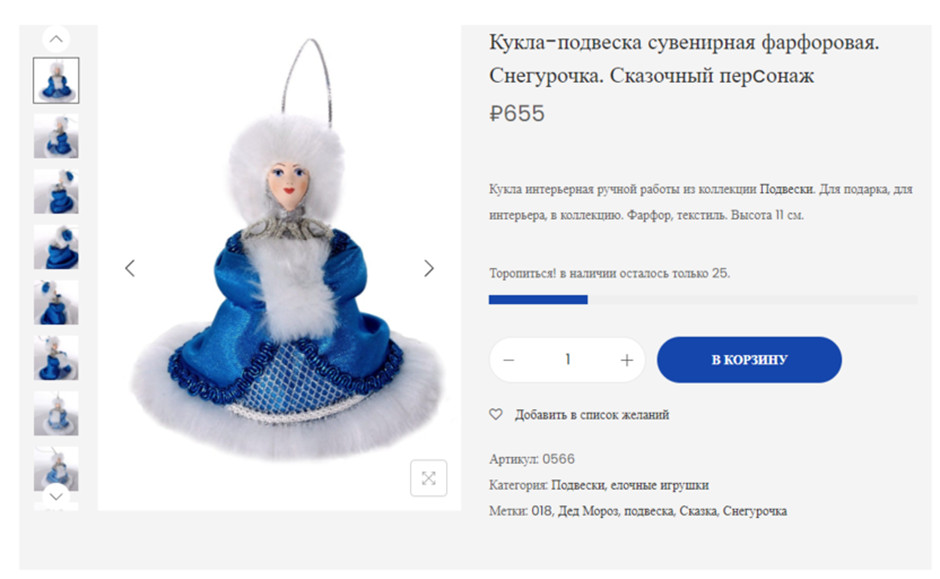The width and height of the screenshot is (940, 579).
Task: Open fullscreen image zoom icon
Action: [x=429, y=478]
